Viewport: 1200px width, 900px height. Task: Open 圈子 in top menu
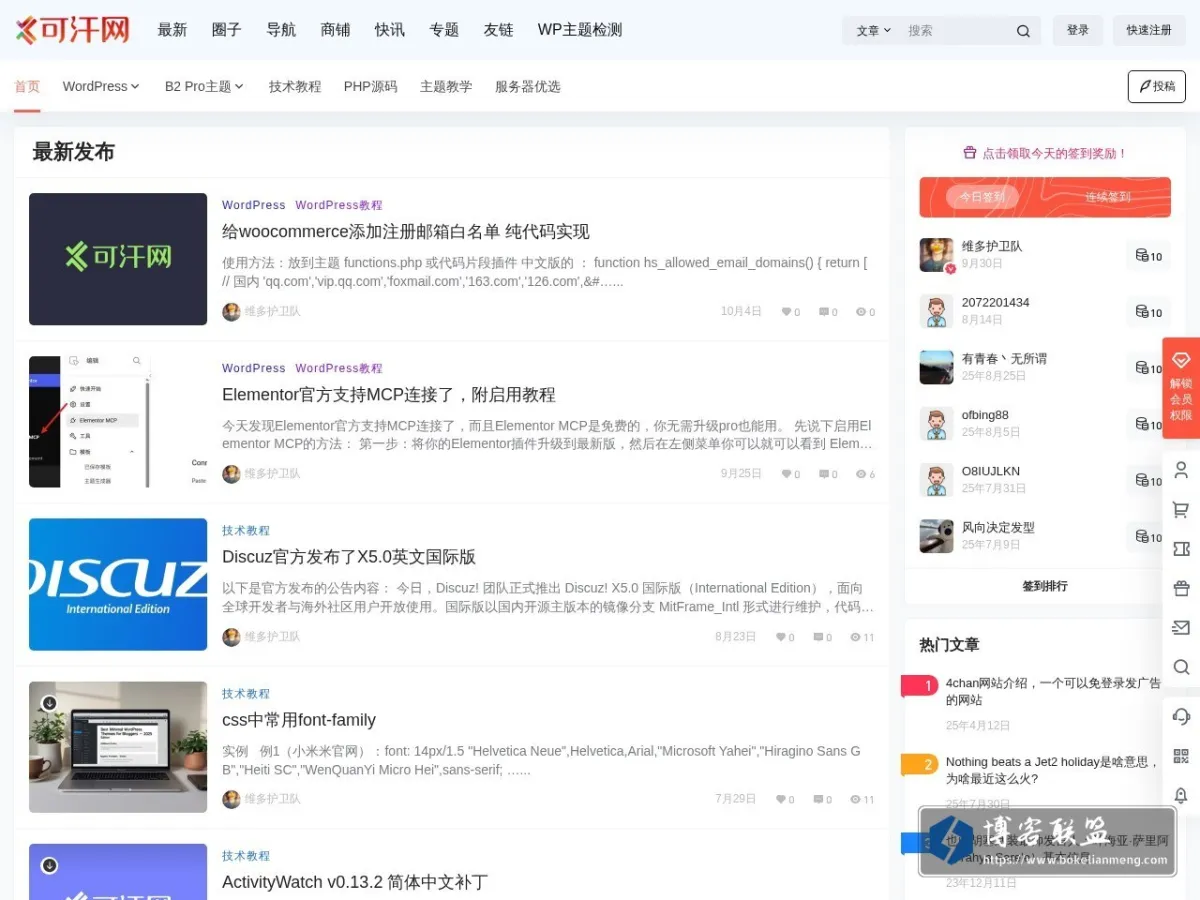[227, 30]
